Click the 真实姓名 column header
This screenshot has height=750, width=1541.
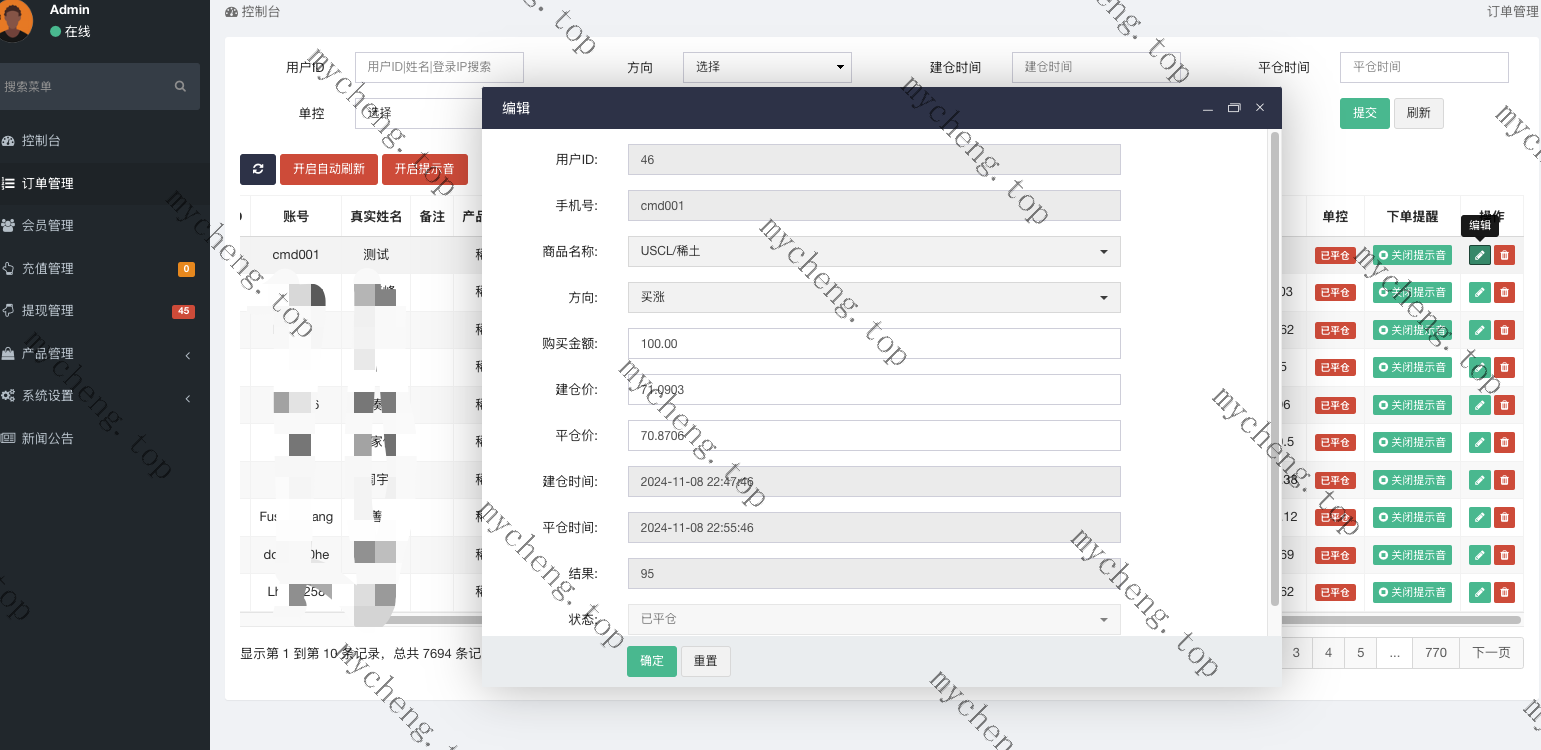(376, 216)
